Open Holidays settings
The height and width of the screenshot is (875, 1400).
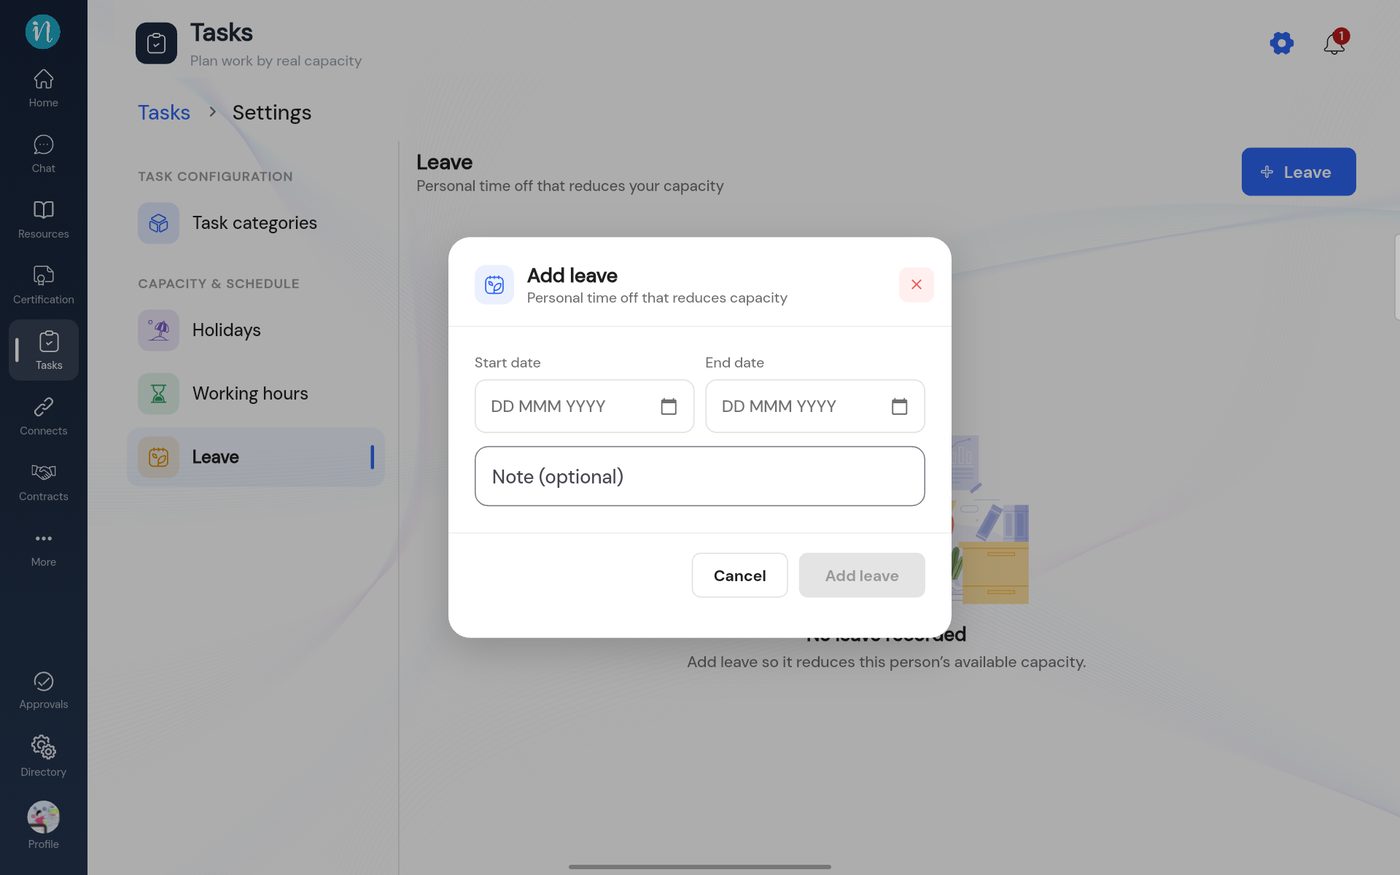tap(256, 330)
